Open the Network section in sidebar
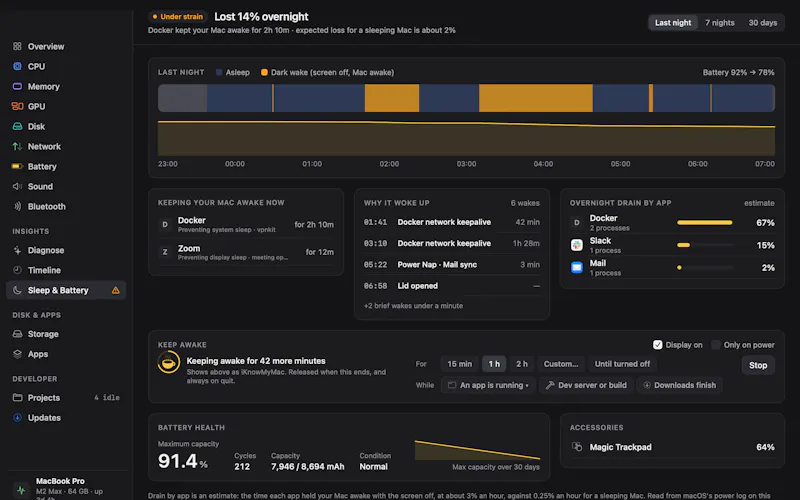Screen dimensions: 800x500 66,146
